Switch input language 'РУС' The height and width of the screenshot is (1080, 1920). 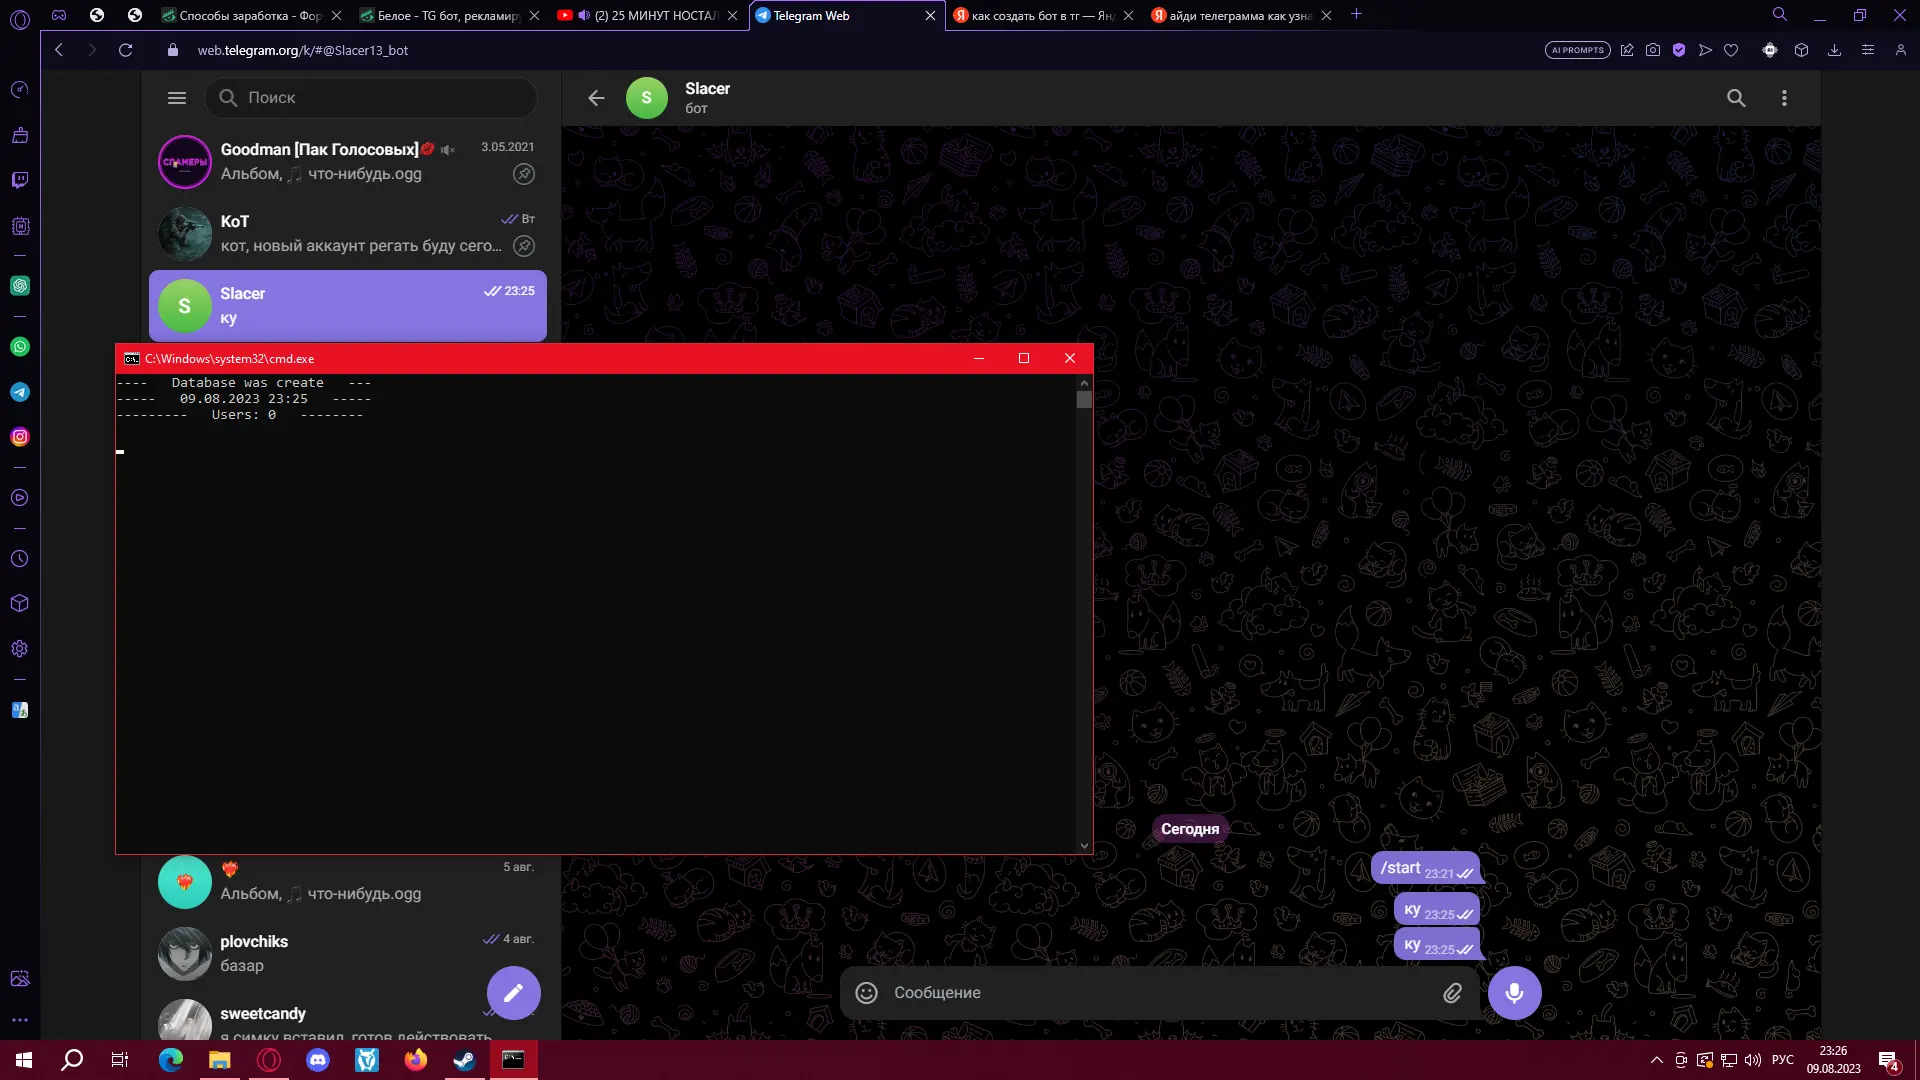[x=1783, y=1060]
